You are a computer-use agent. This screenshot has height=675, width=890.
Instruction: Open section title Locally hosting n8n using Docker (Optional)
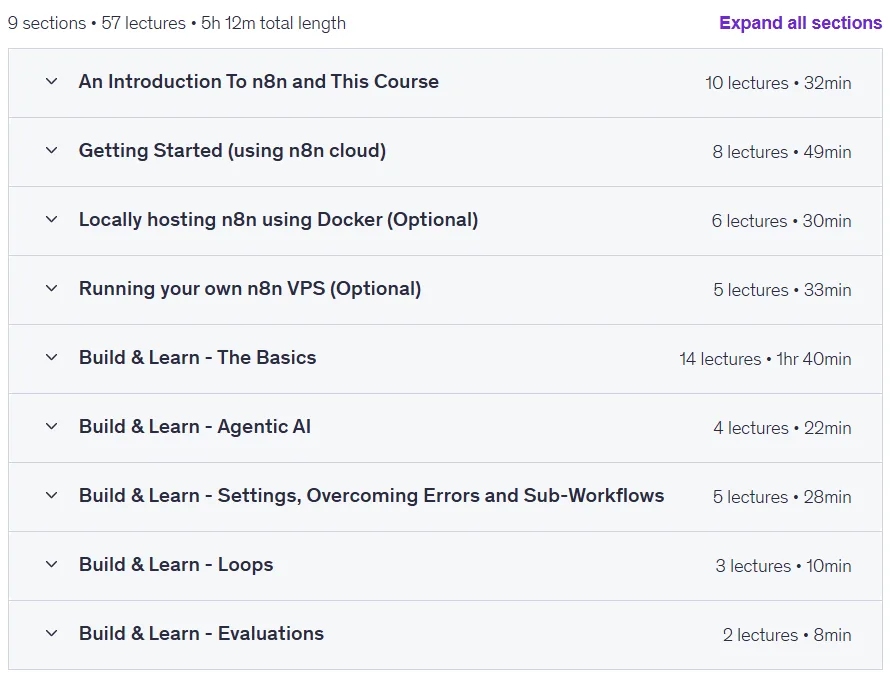(x=279, y=220)
